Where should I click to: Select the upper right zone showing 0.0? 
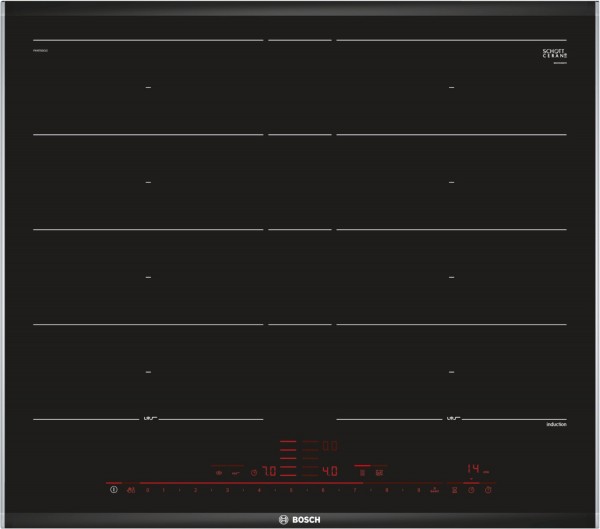click(330, 446)
